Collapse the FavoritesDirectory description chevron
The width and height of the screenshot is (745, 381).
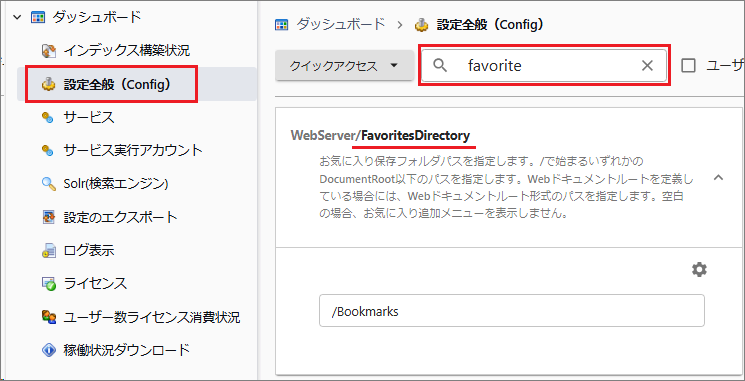[718, 178]
